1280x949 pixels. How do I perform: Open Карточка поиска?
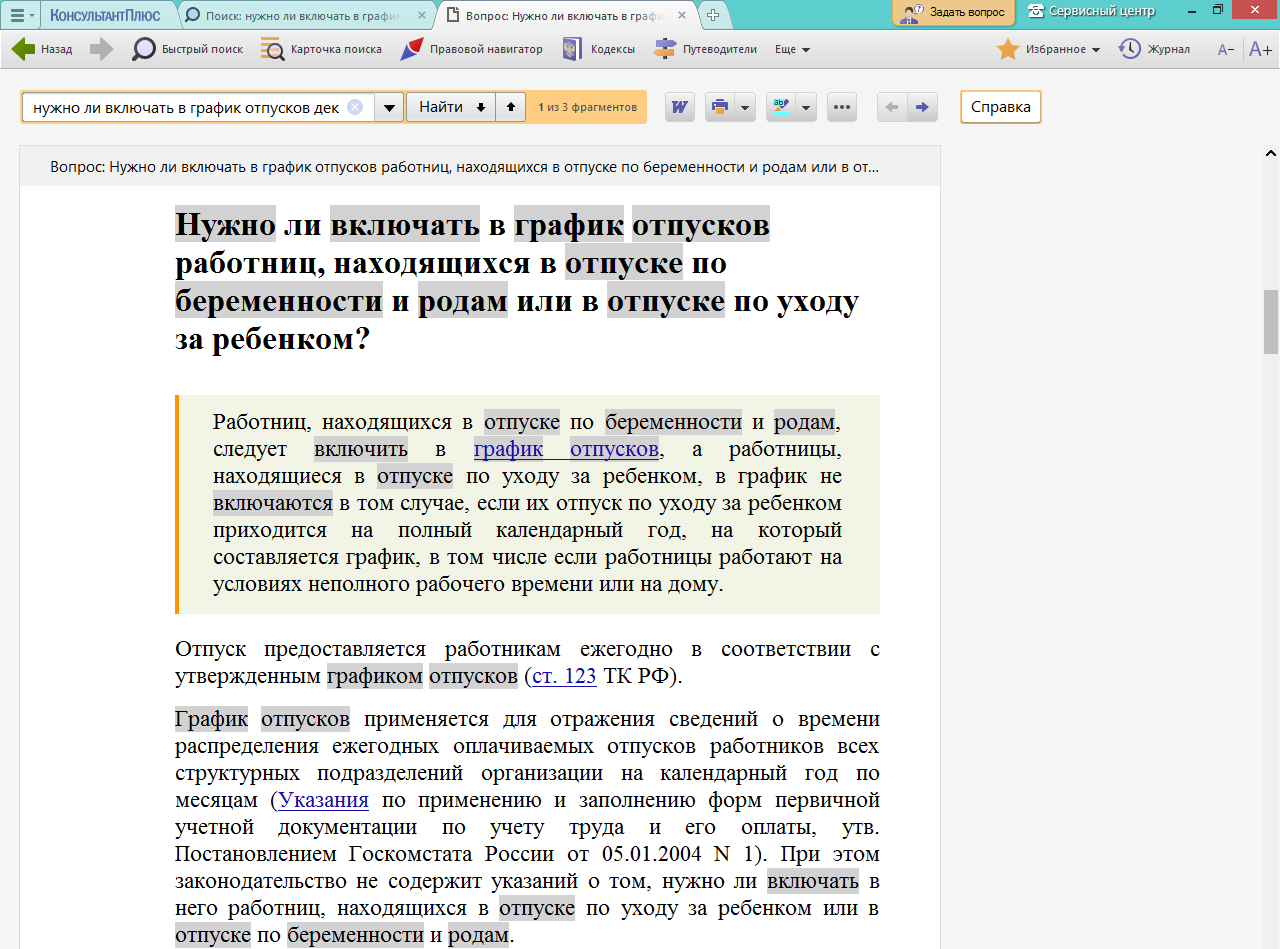point(321,49)
